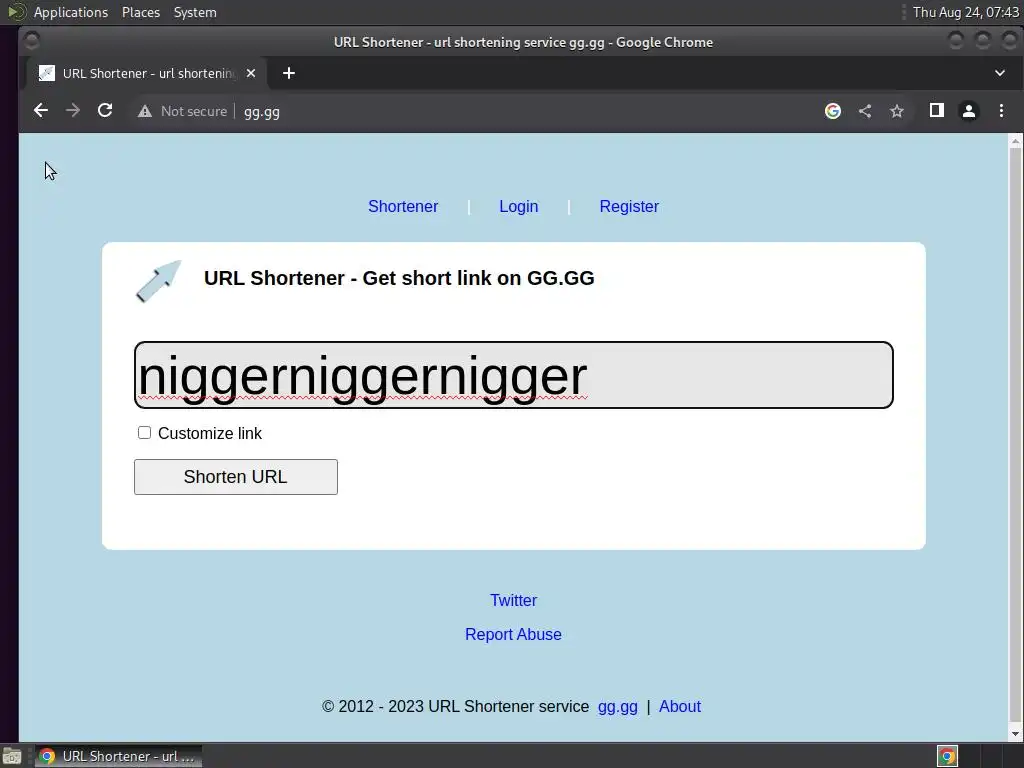The image size is (1024, 768).
Task: Click the clock showing Thu Aug 24
Action: pos(965,12)
